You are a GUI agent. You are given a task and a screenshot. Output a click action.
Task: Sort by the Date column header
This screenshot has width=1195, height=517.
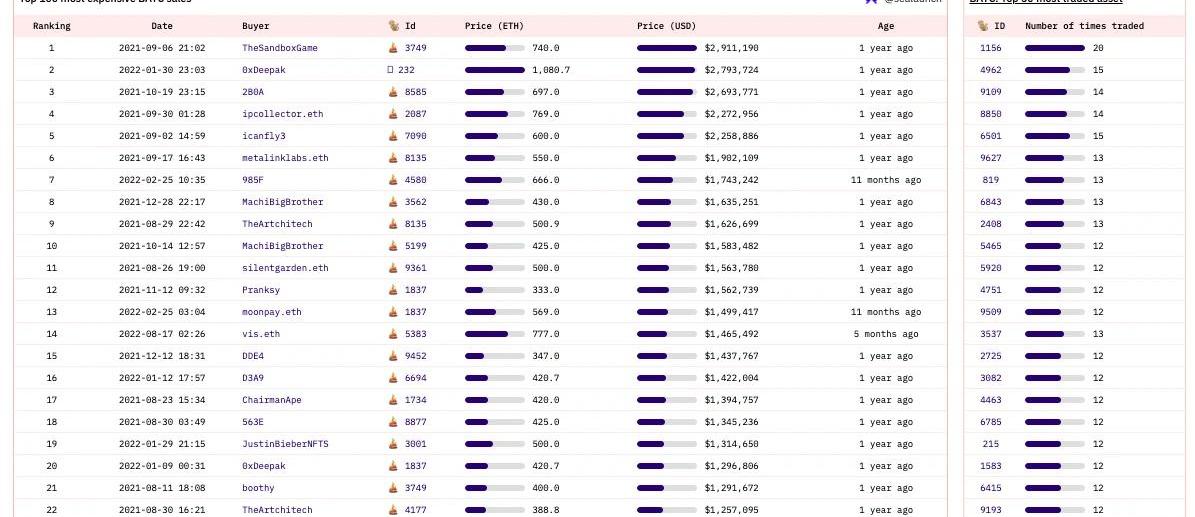point(162,26)
